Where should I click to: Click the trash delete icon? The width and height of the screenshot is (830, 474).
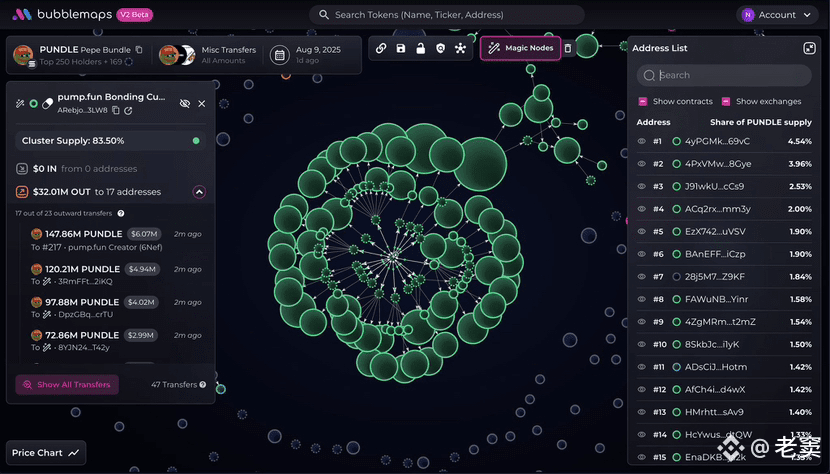tap(568, 48)
